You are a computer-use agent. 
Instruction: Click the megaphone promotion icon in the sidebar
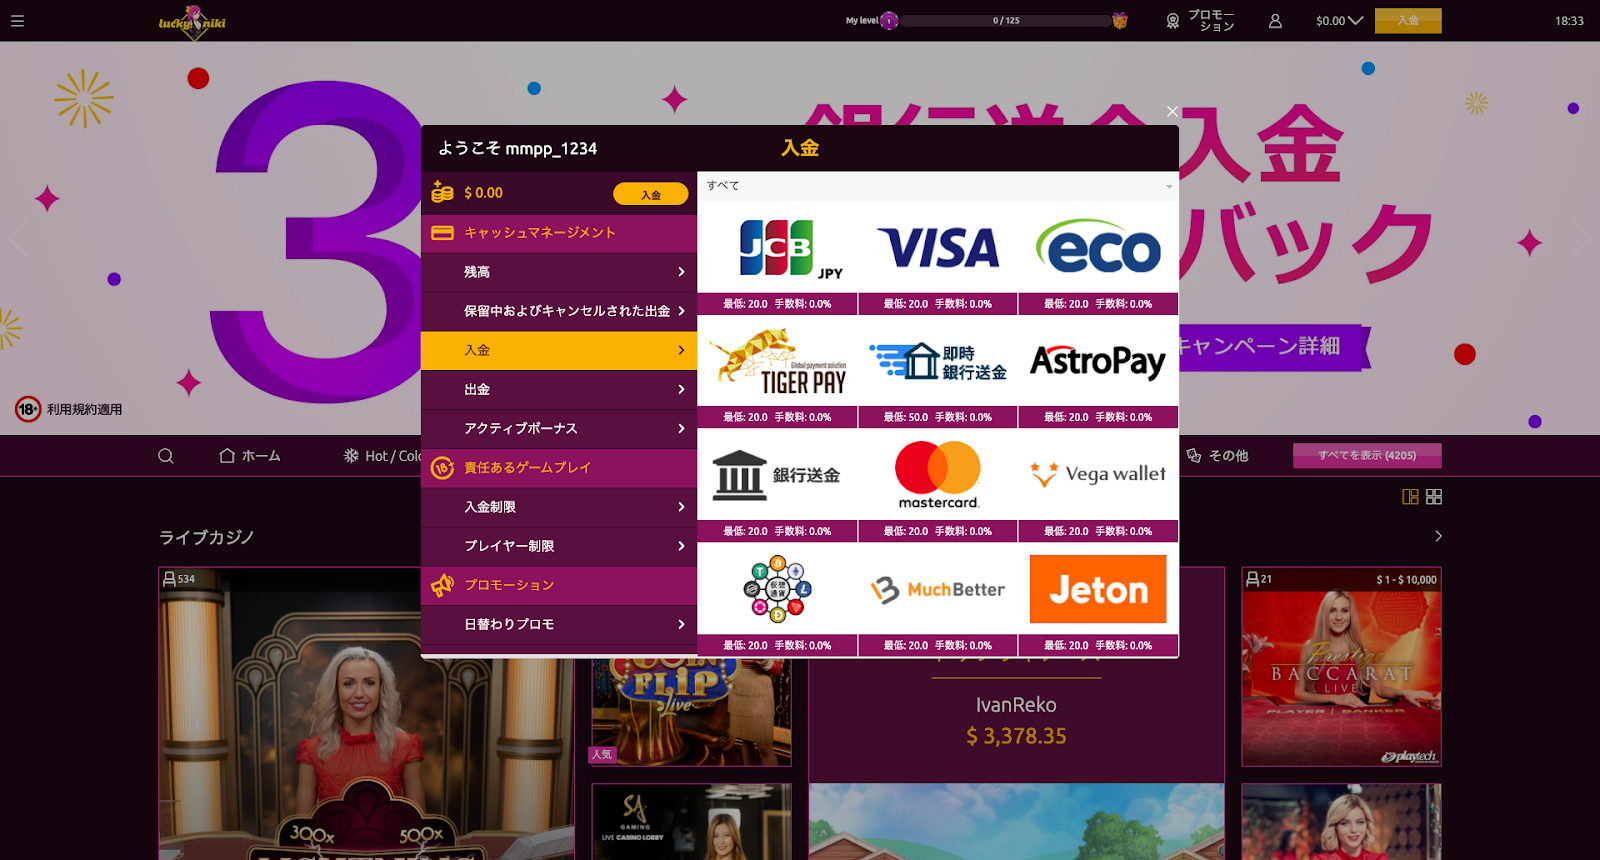pyautogui.click(x=442, y=585)
